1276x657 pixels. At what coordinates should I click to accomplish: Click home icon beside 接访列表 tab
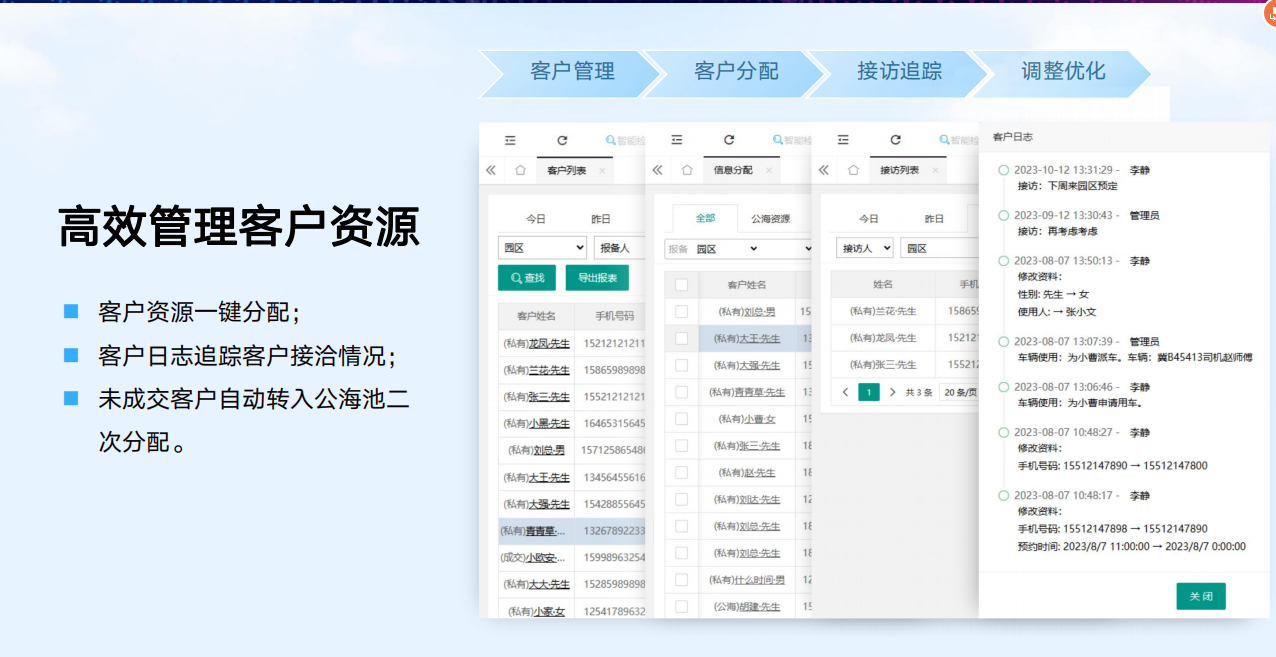[x=853, y=171]
